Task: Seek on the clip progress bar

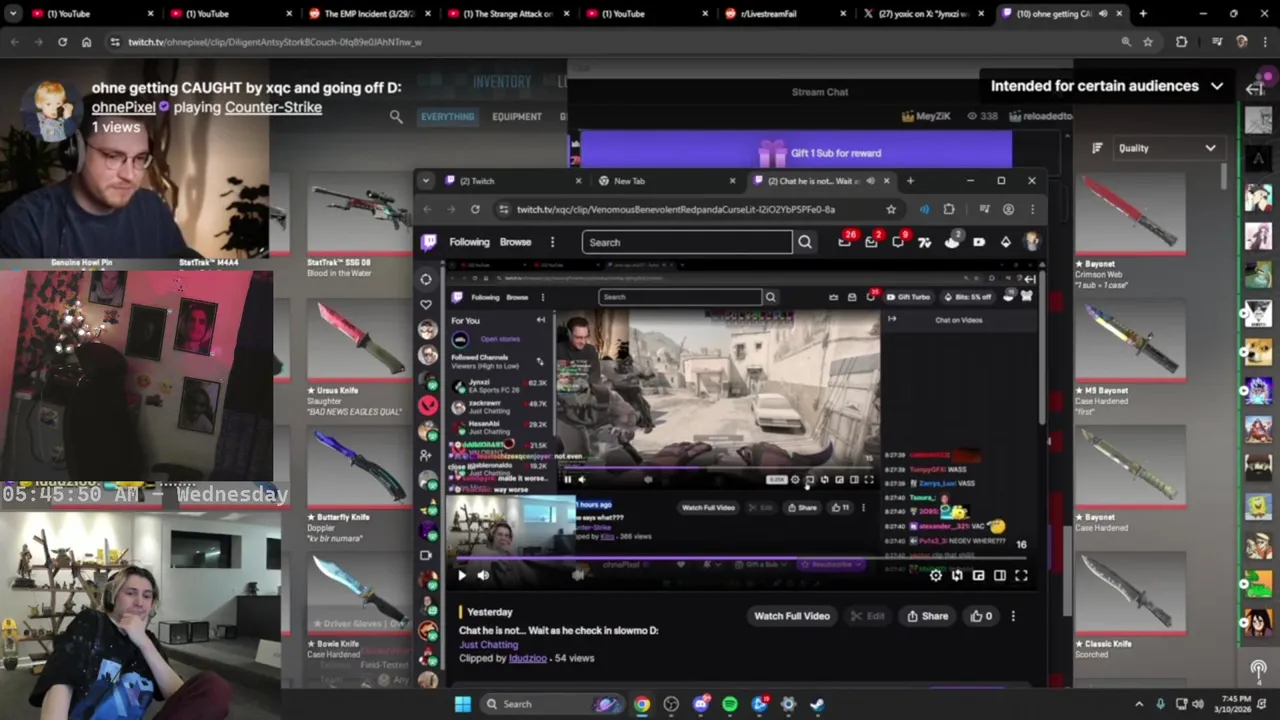Action: pyautogui.click(x=740, y=559)
